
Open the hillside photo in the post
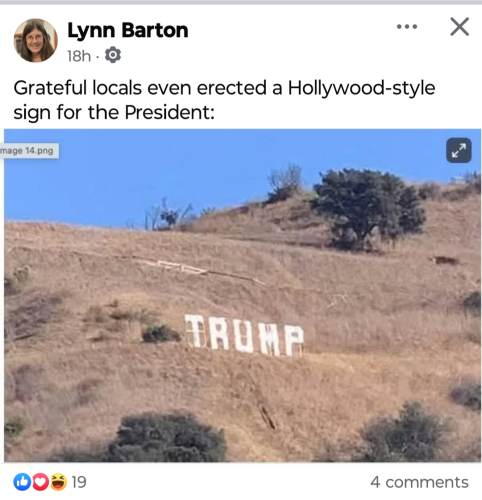click(x=242, y=295)
